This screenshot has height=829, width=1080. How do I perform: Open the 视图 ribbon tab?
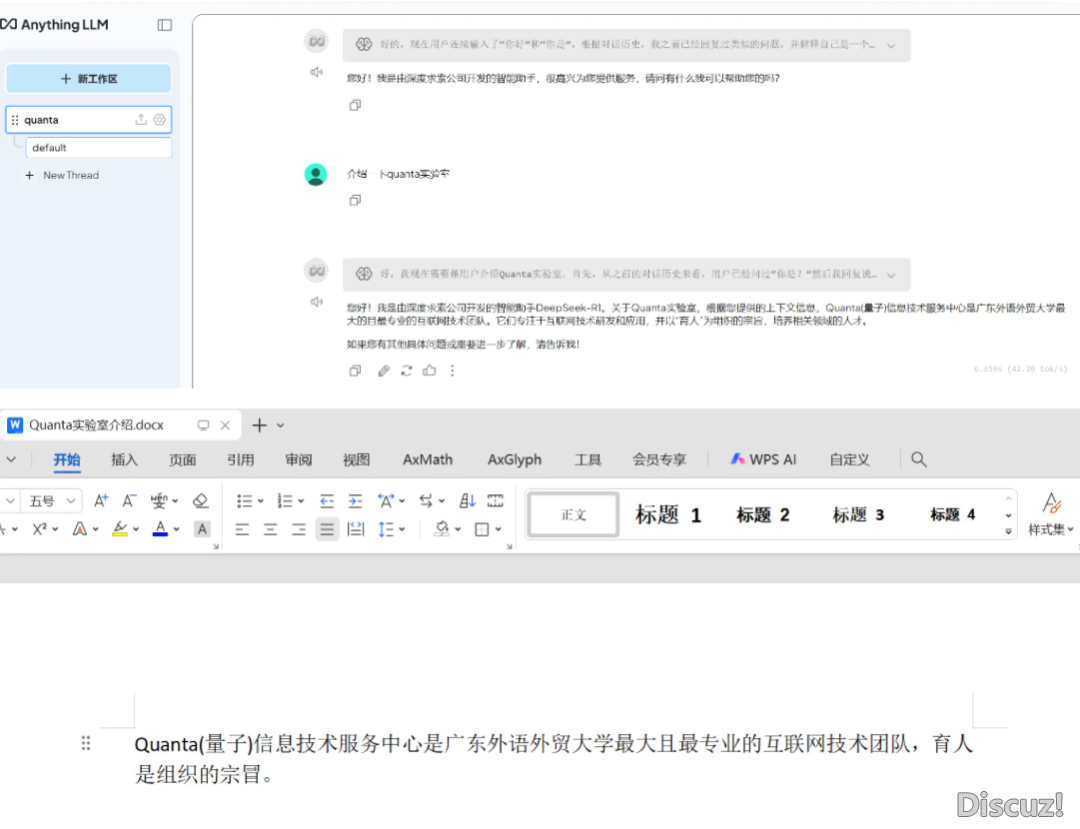pyautogui.click(x=356, y=460)
